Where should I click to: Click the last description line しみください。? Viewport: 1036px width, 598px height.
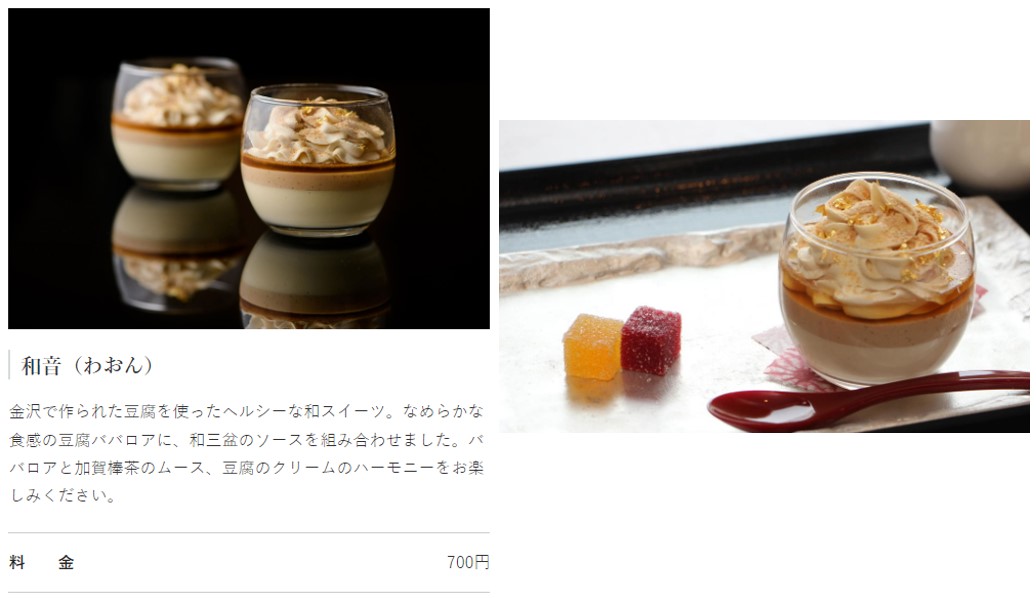(x=63, y=496)
